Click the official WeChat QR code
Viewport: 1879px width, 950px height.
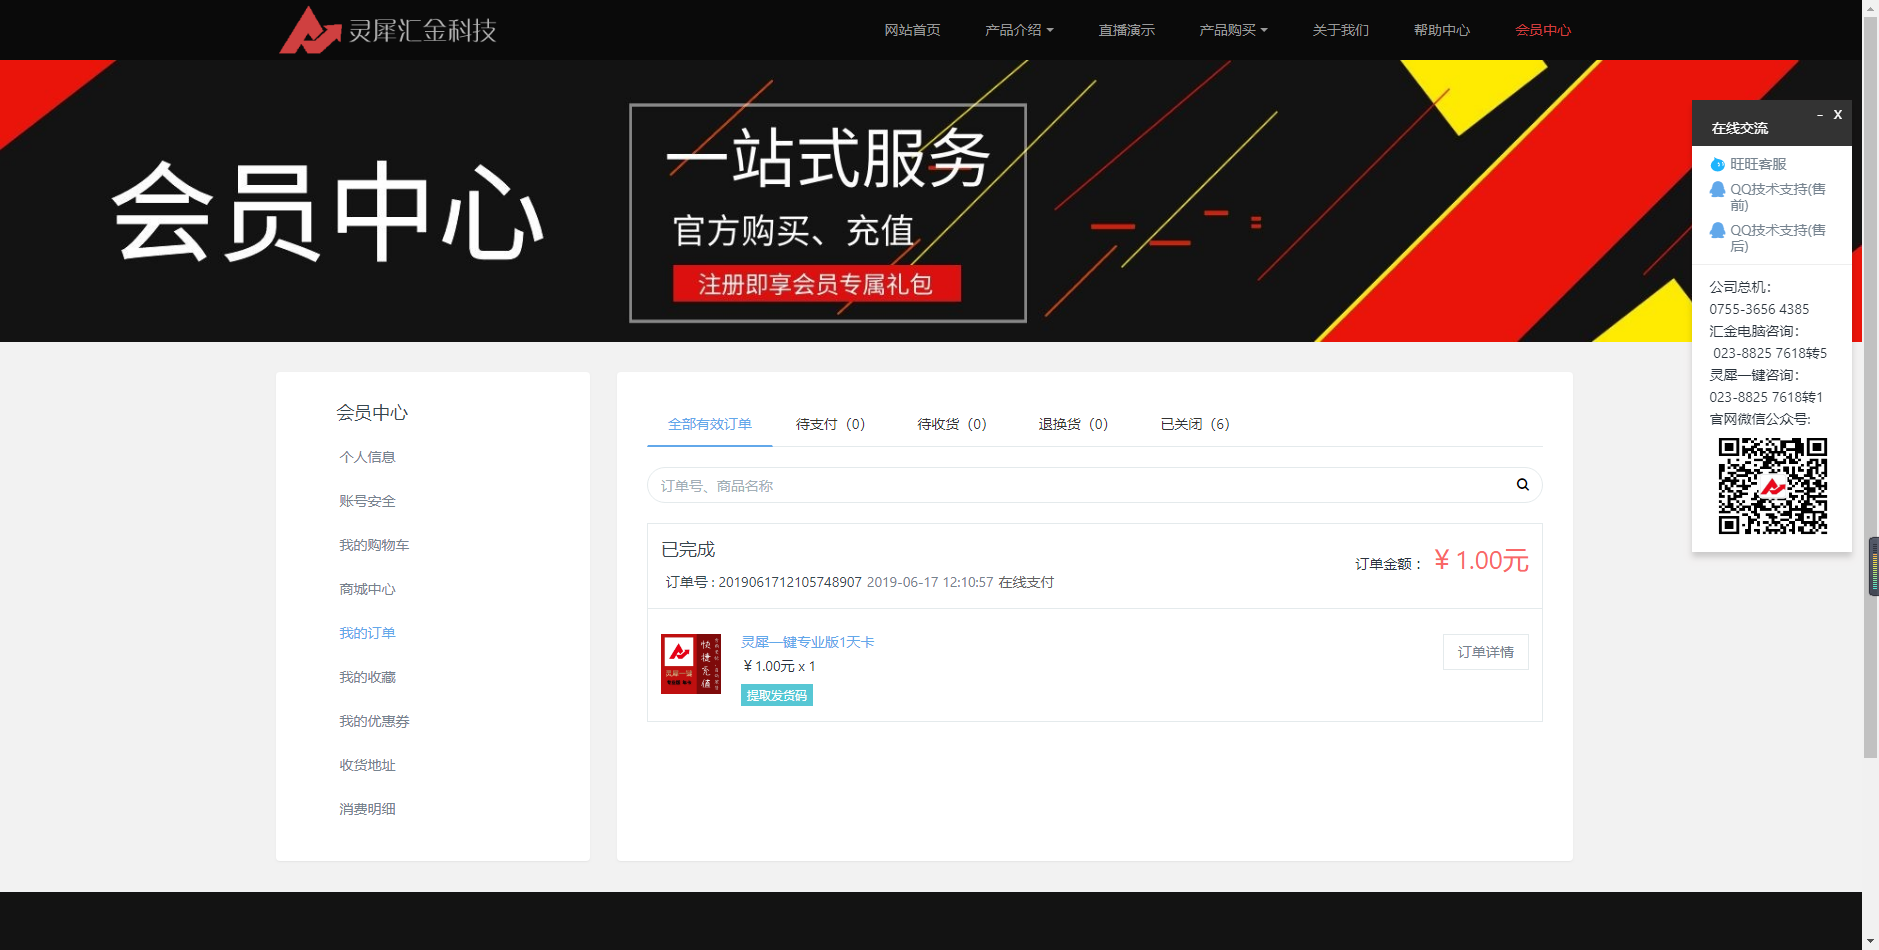pyautogui.click(x=1773, y=488)
